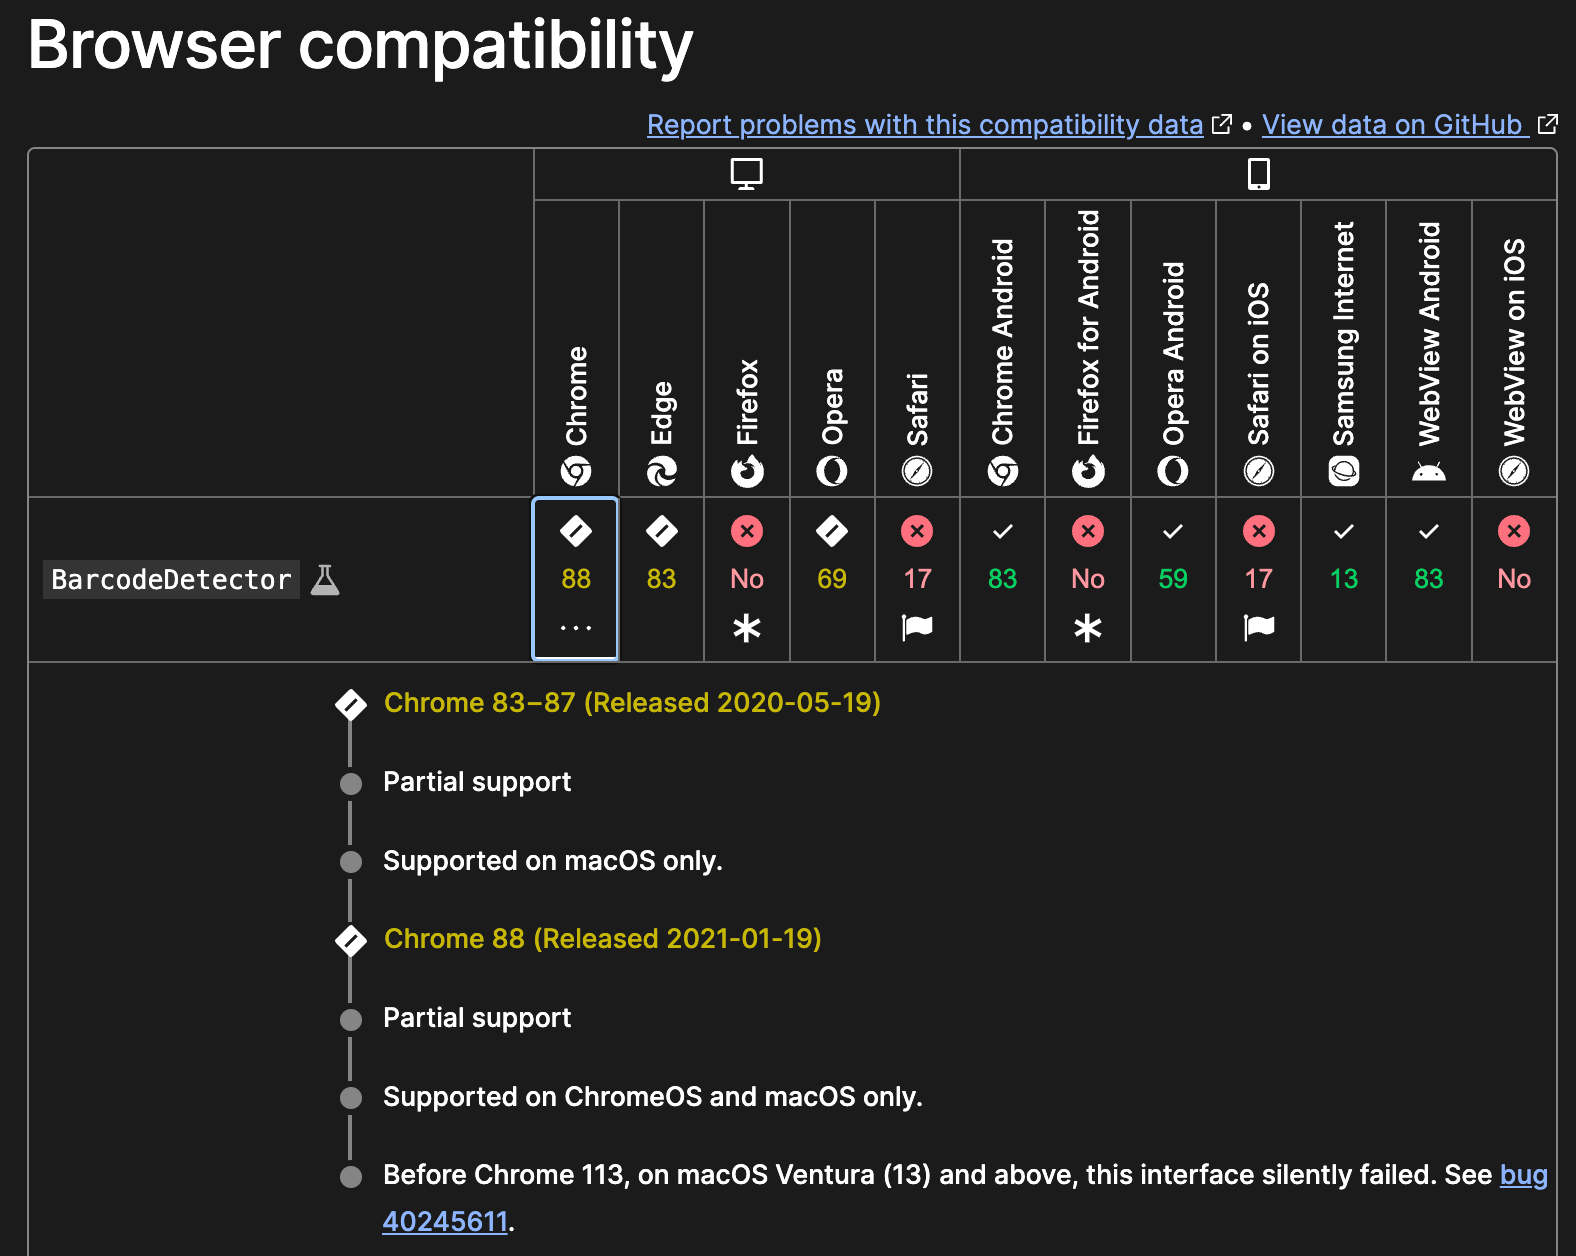Screen dimensions: 1576x1256
Task: Click the Browser compatibility heading
Action: (360, 46)
